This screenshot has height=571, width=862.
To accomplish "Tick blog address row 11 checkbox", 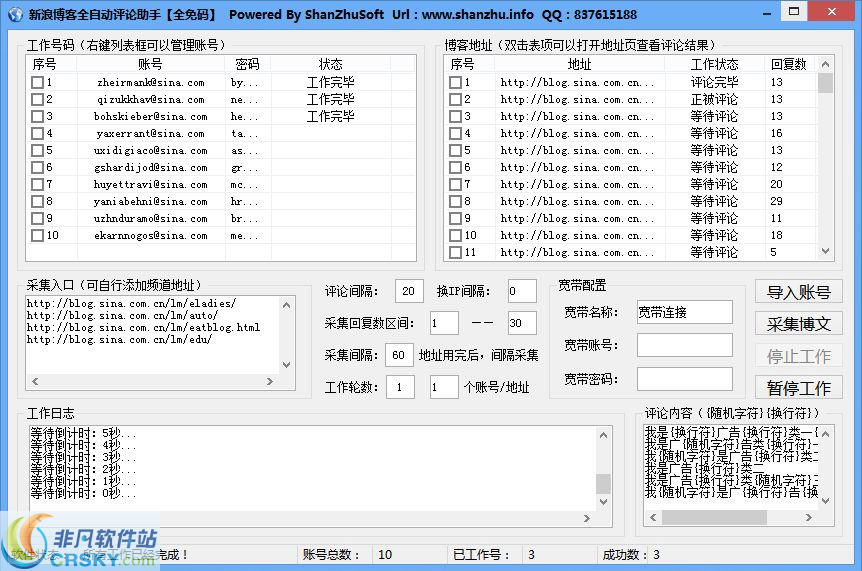I will tap(455, 252).
